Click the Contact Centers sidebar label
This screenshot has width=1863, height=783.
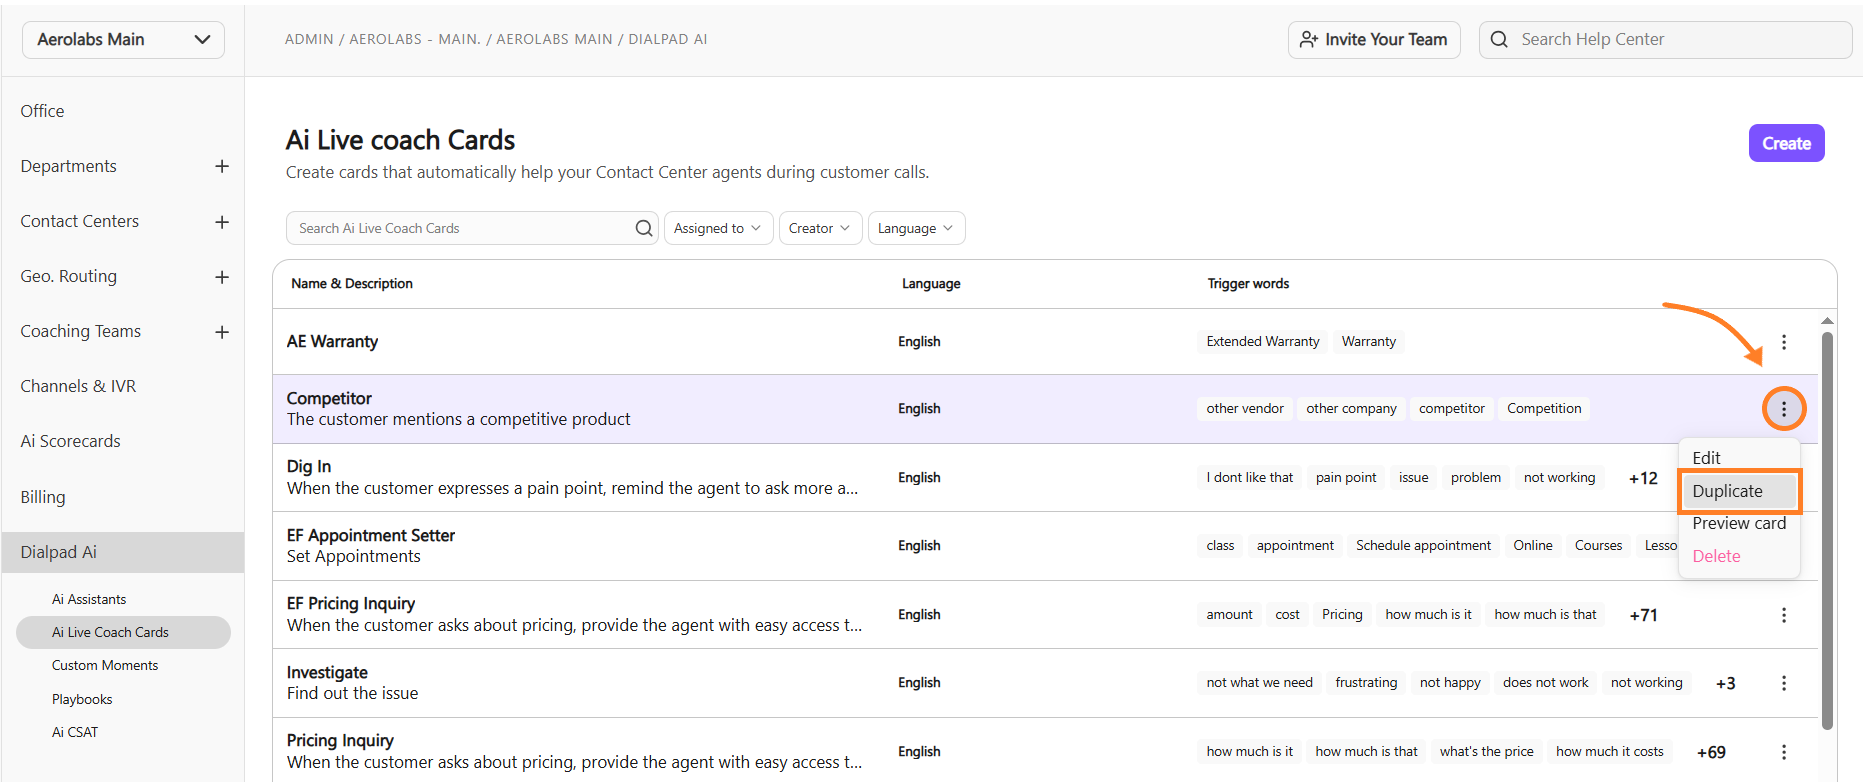click(80, 221)
